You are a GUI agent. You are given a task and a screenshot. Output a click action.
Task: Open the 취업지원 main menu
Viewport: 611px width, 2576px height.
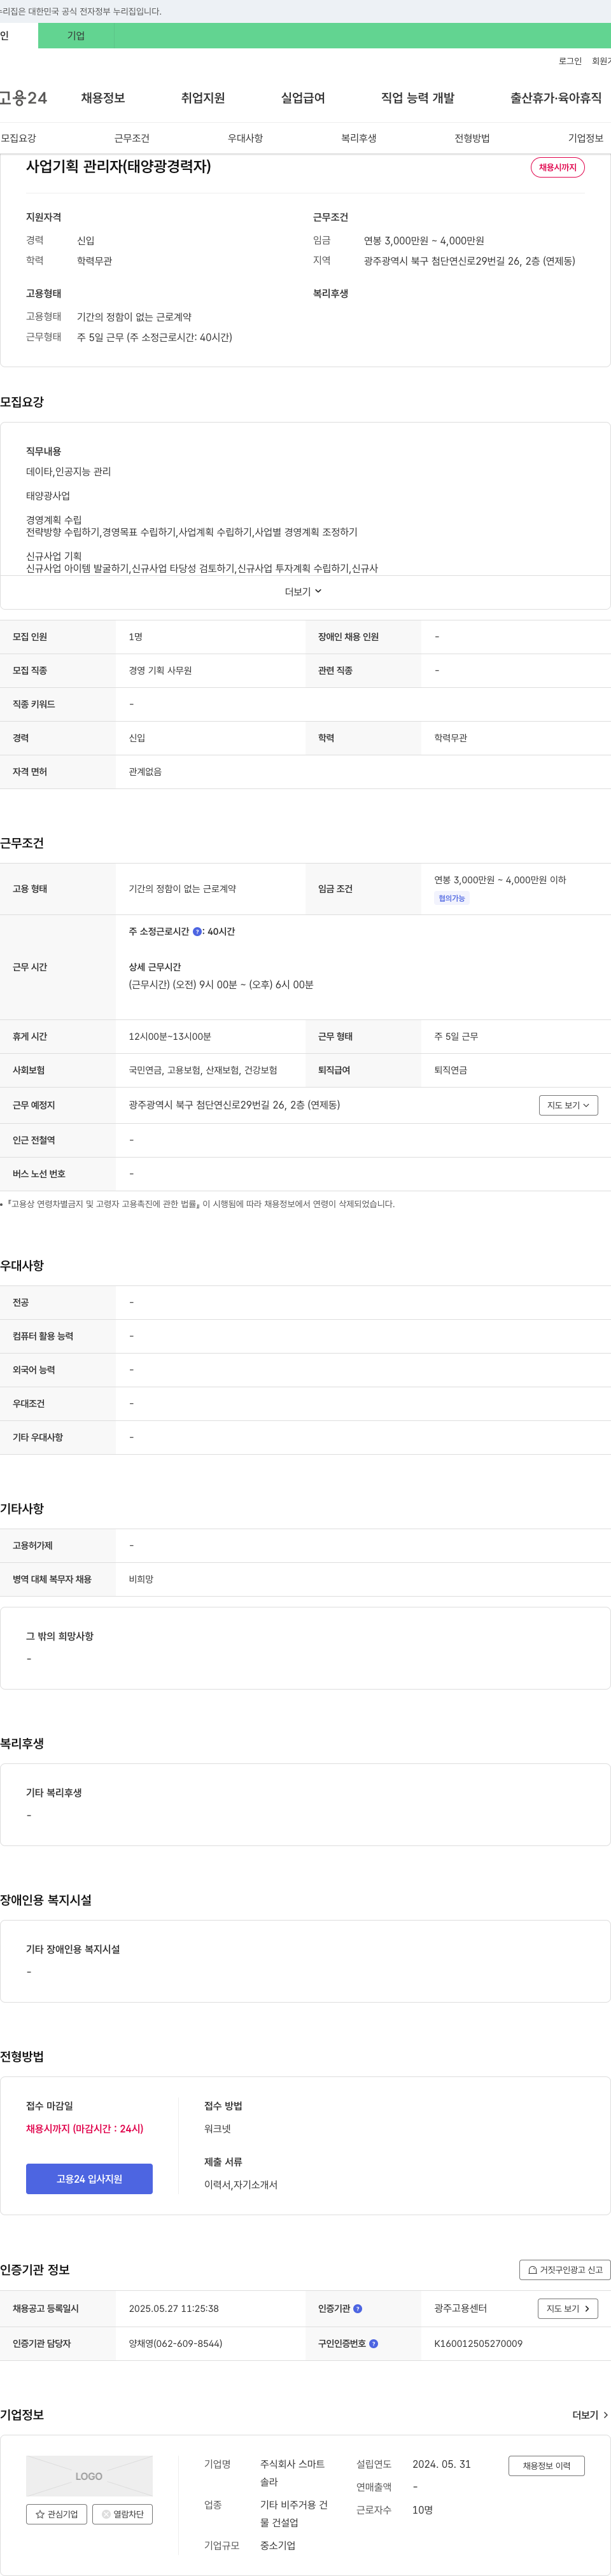pyautogui.click(x=203, y=98)
